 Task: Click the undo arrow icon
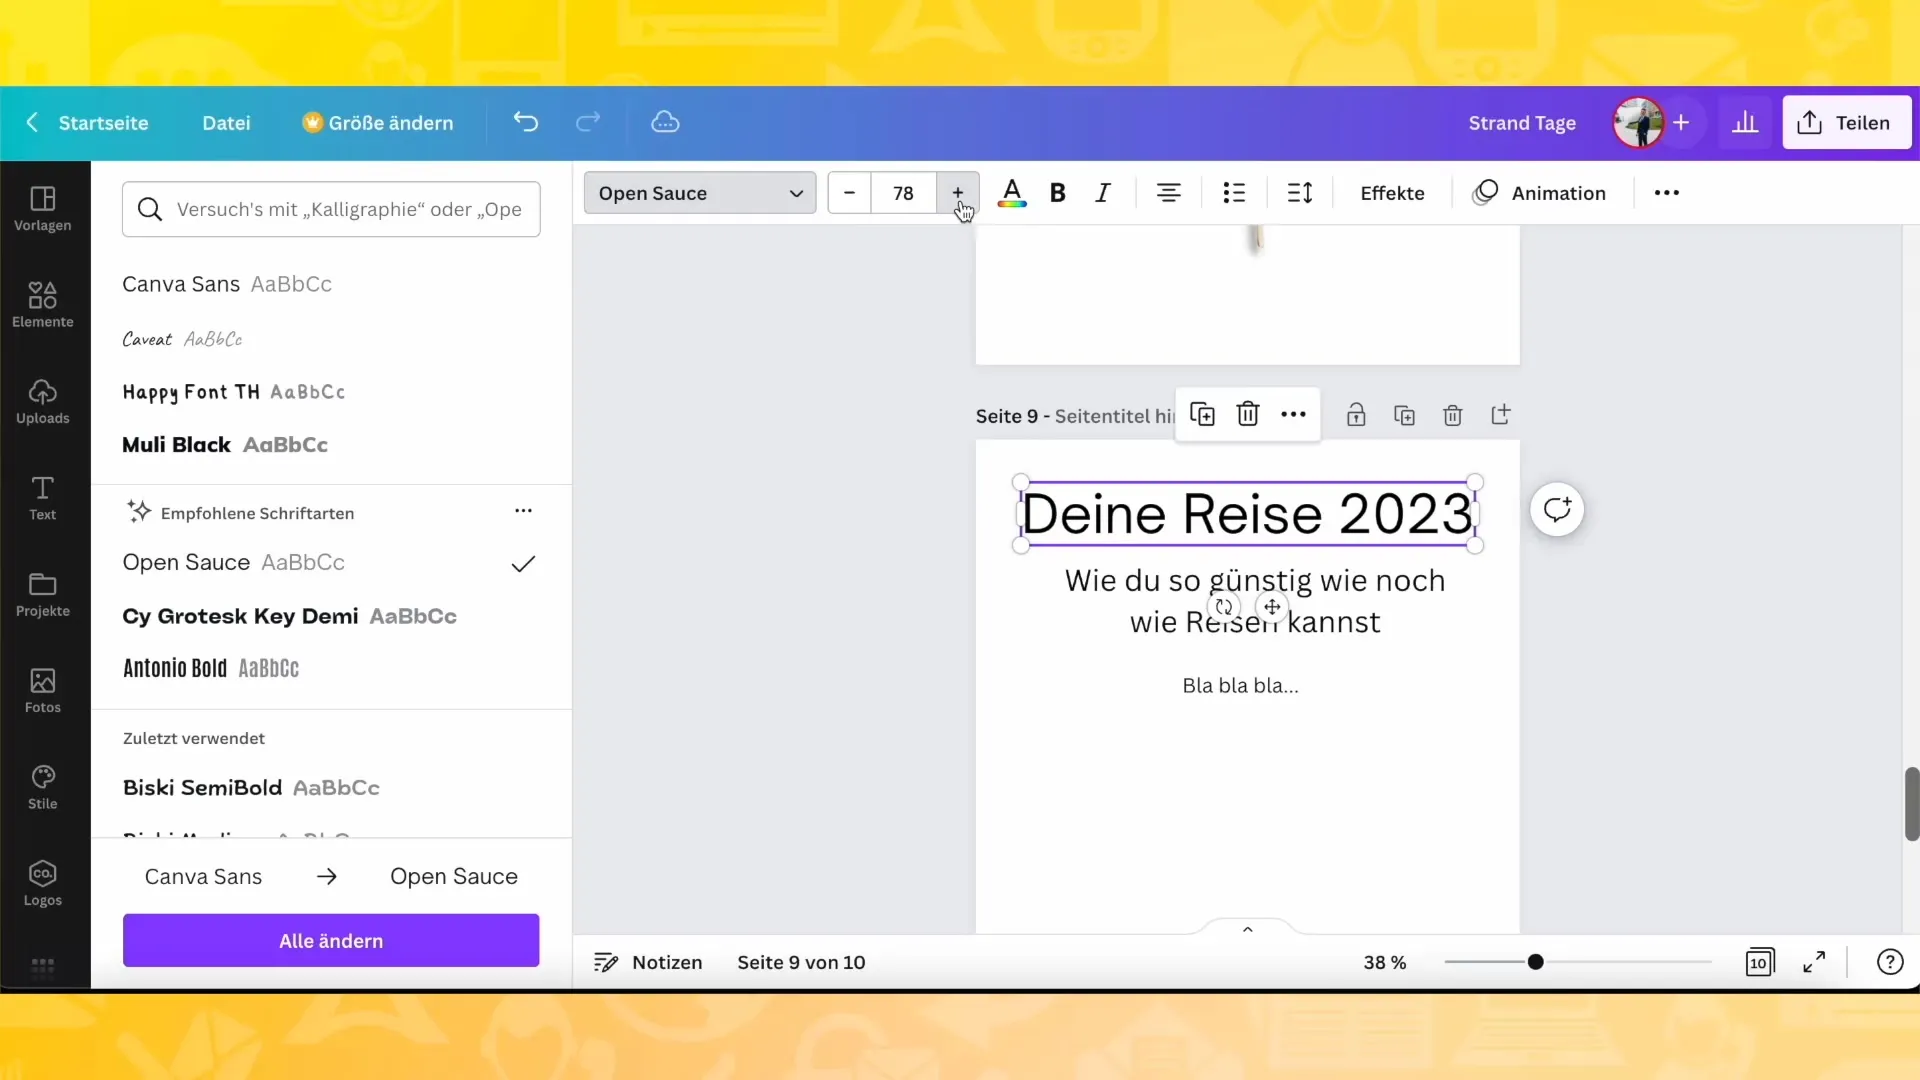click(526, 123)
